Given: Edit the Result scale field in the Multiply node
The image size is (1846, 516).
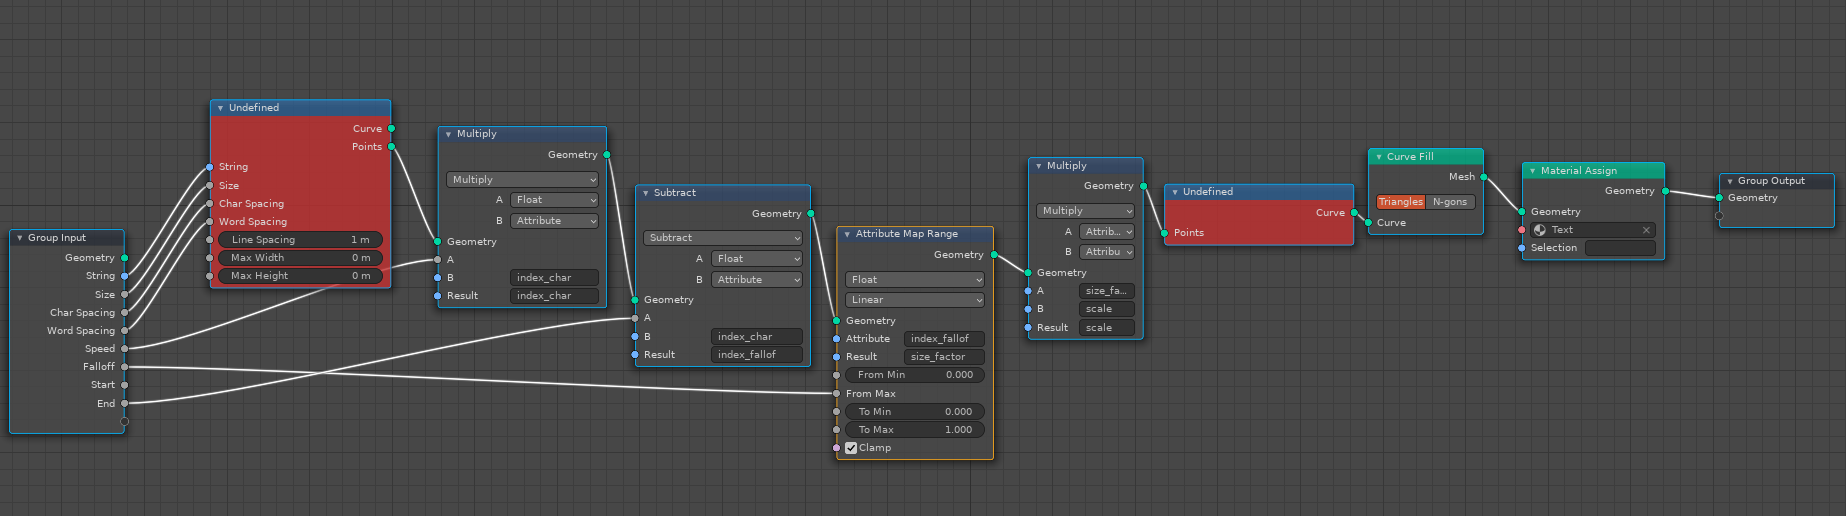Looking at the screenshot, I should (1107, 328).
